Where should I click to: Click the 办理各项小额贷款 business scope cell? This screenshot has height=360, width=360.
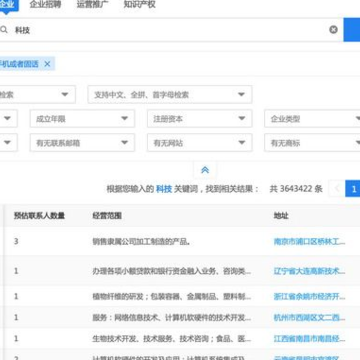(x=172, y=271)
